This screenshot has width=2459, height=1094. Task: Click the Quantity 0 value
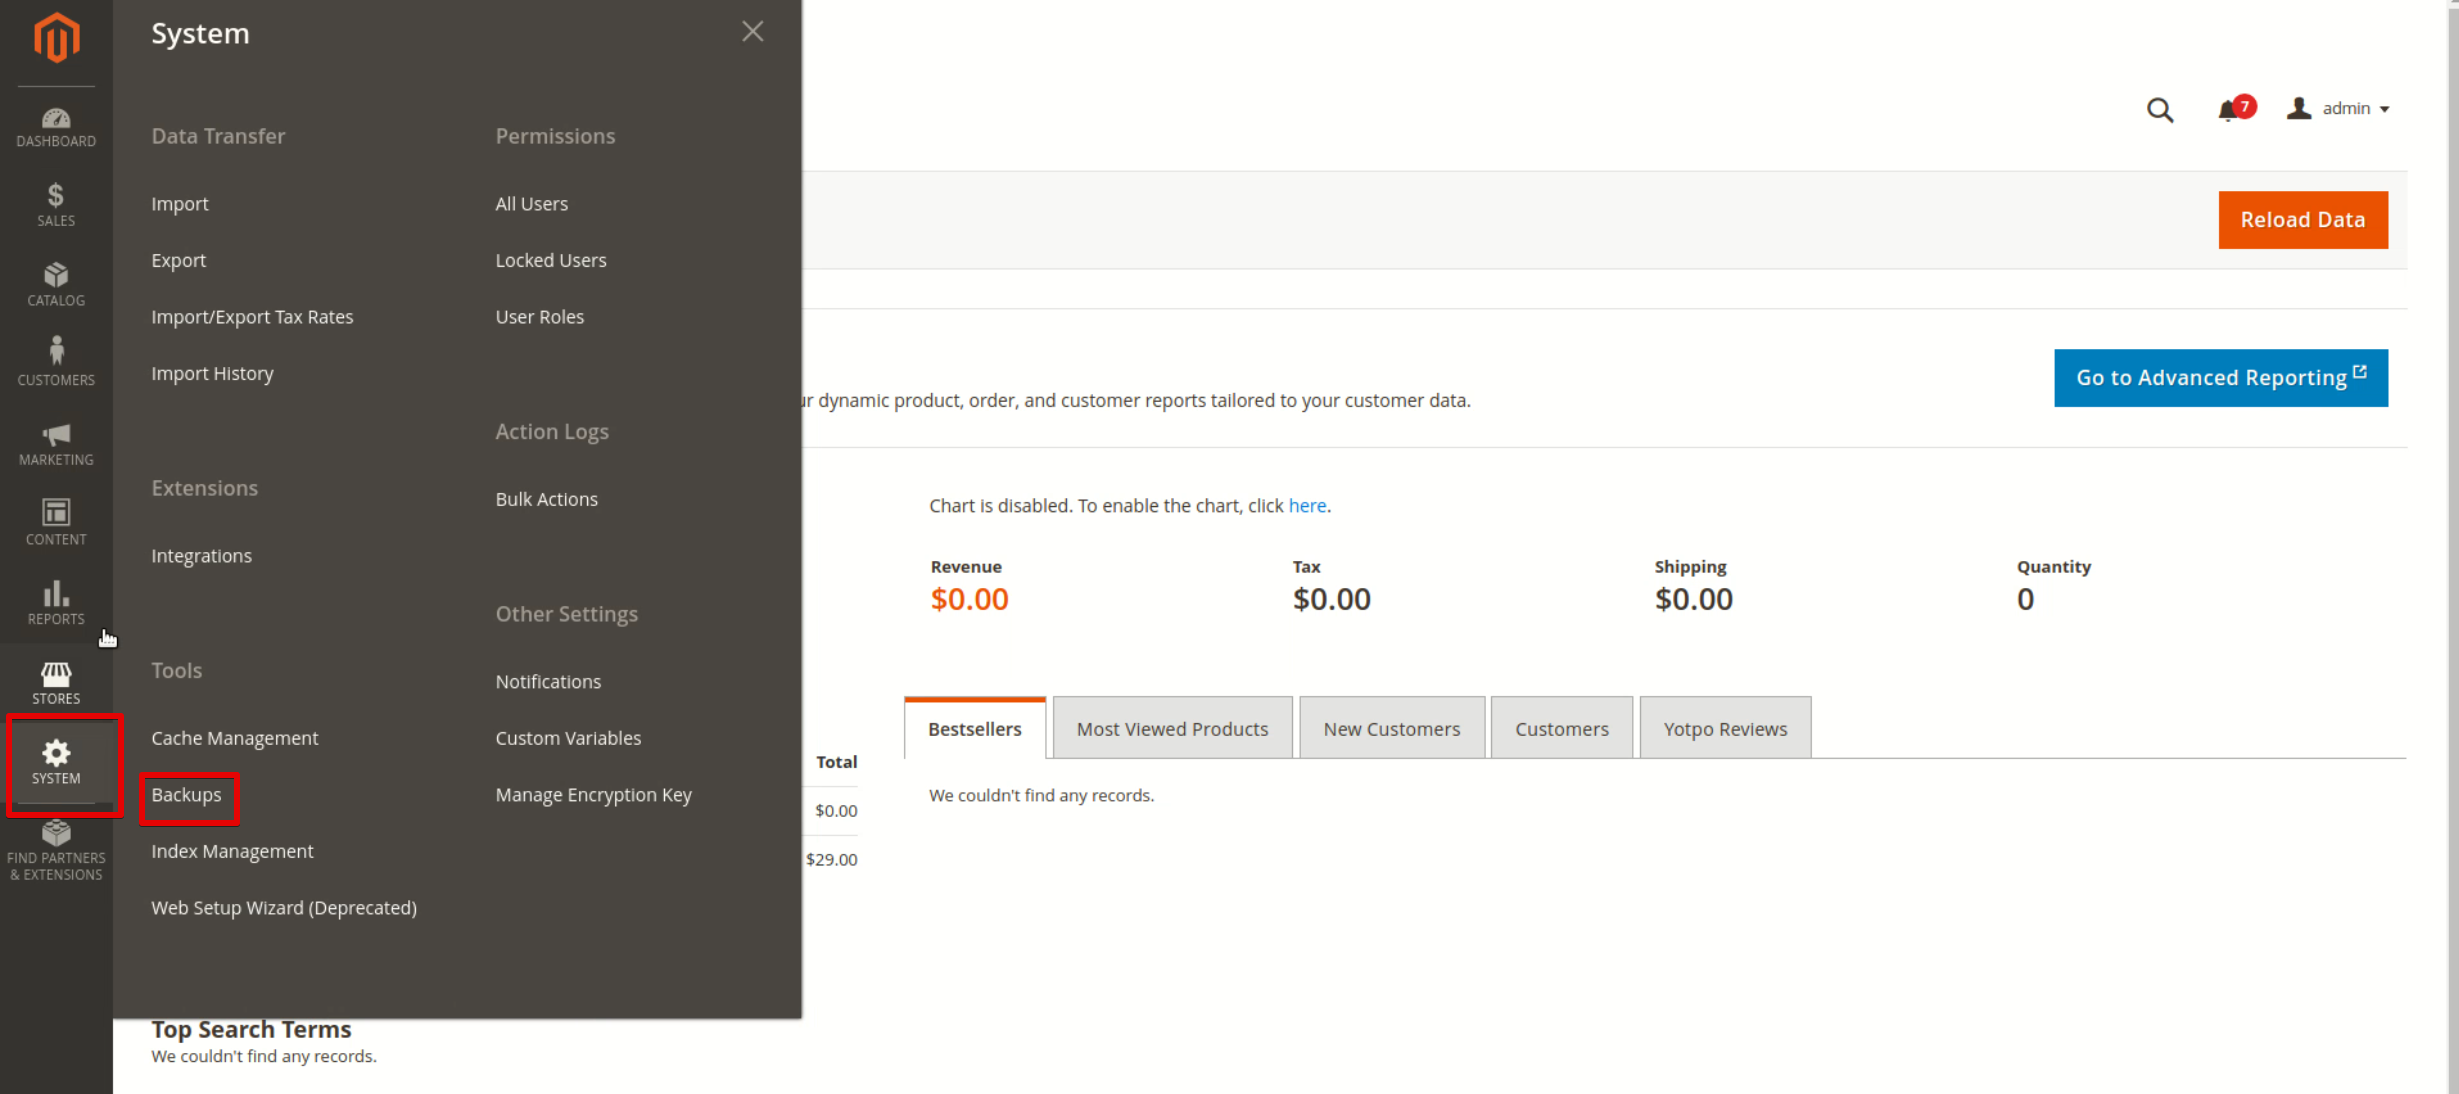[x=2024, y=599]
